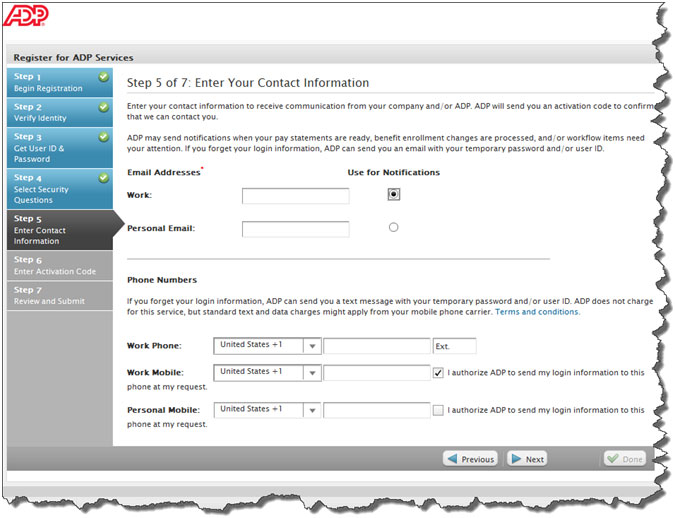Open Step 3 Get User ID & Password
Image resolution: width=675 pixels, height=518 pixels.
point(60,148)
